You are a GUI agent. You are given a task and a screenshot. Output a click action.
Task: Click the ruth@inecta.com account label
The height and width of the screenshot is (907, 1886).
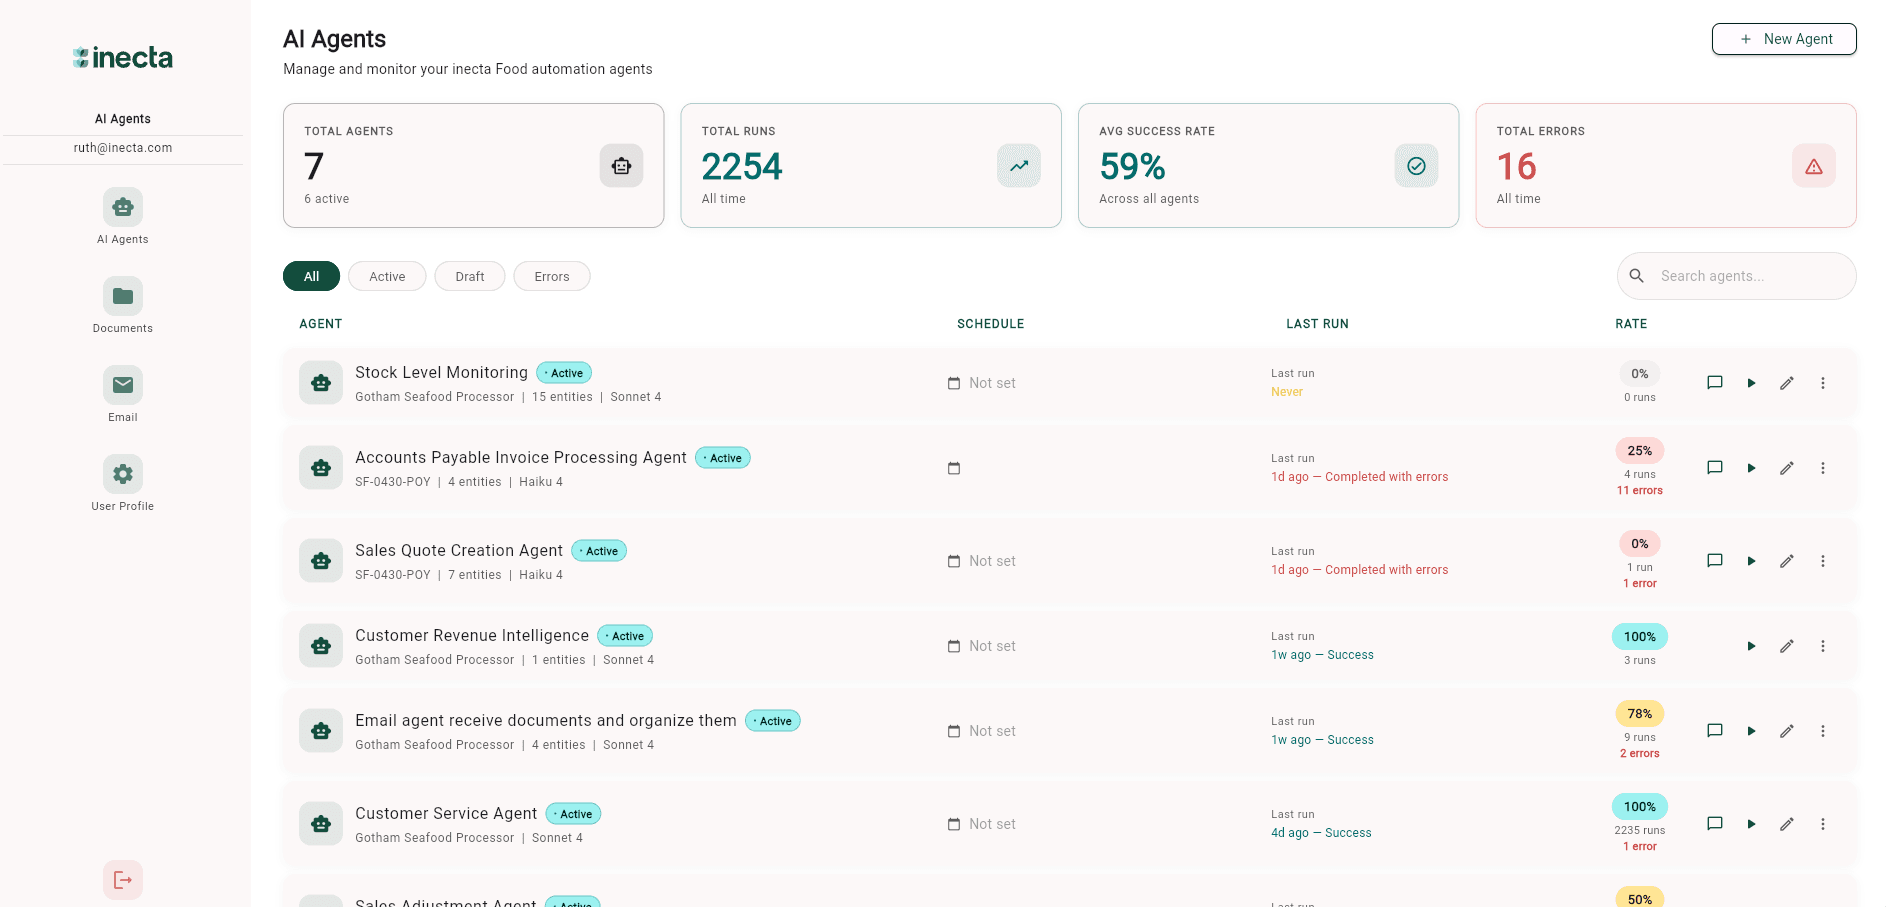[x=123, y=148]
